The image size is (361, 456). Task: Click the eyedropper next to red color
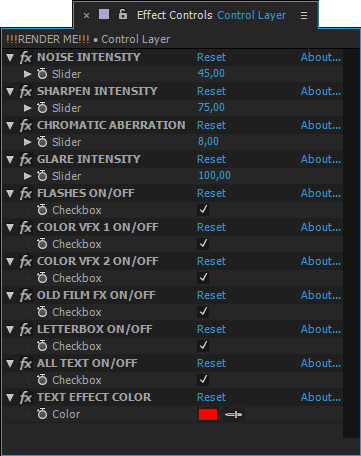point(234,414)
